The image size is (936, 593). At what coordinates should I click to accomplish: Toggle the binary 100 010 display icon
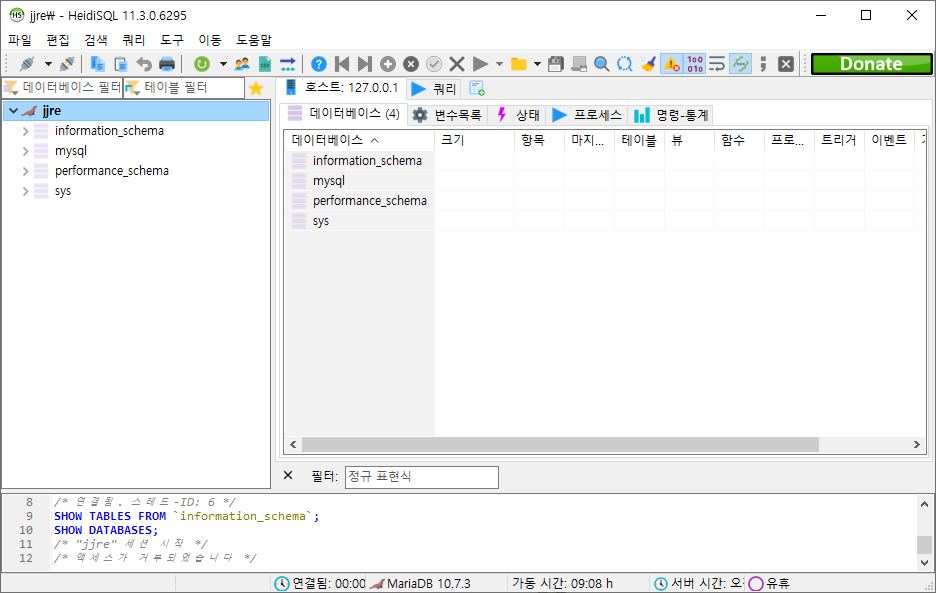tap(695, 64)
